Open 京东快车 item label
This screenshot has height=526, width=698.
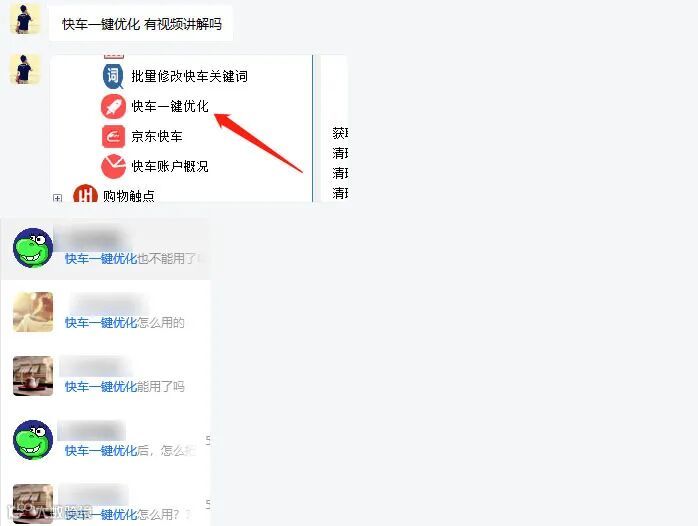(157, 136)
